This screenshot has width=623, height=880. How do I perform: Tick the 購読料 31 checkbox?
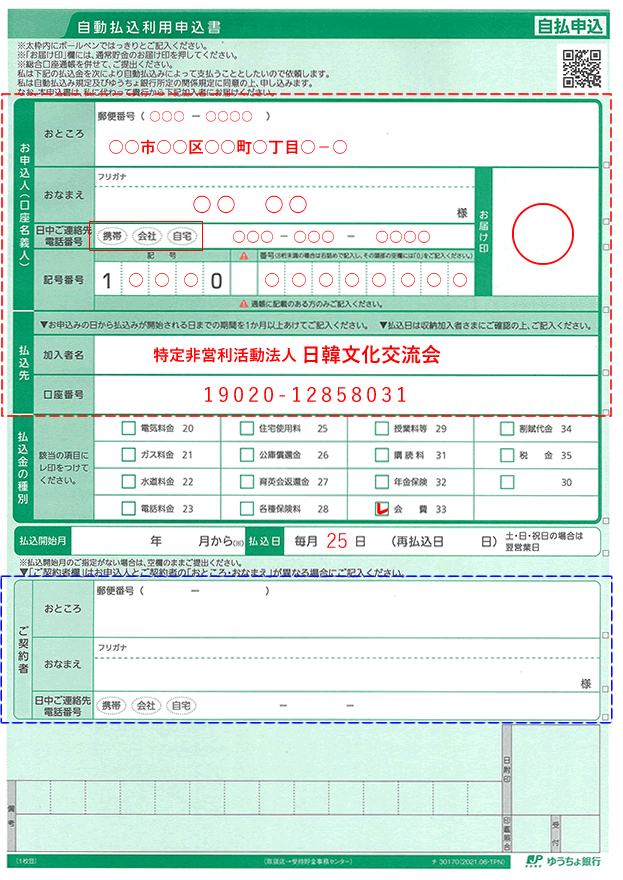tap(382, 455)
